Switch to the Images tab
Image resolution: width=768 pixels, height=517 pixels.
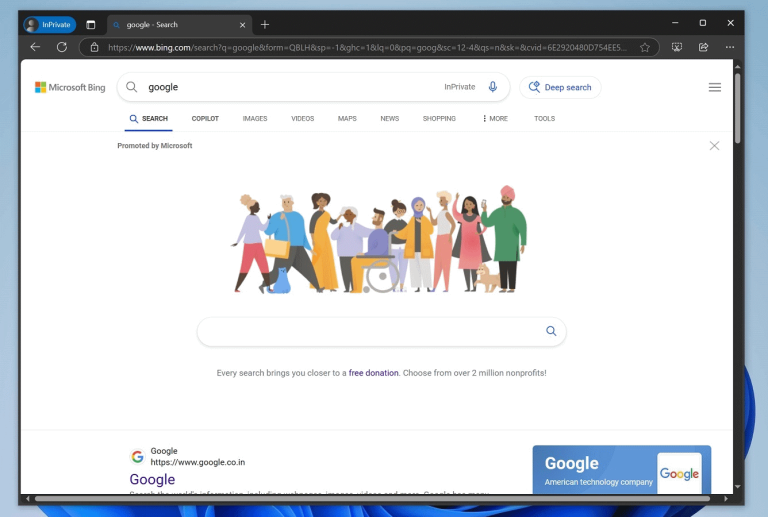click(255, 118)
